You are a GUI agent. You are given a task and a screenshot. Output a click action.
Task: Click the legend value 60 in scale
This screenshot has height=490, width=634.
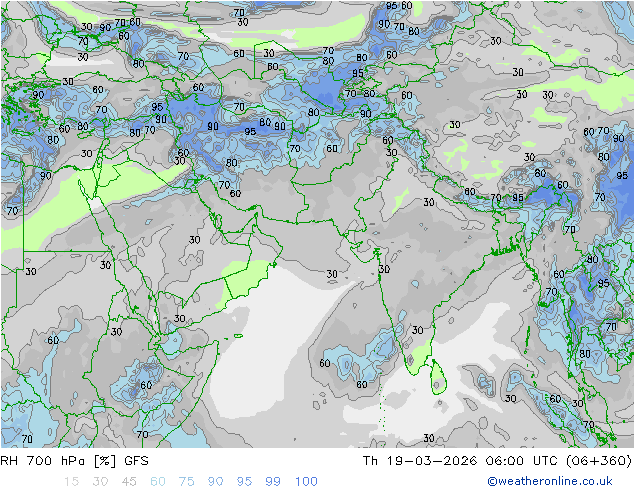click(158, 482)
